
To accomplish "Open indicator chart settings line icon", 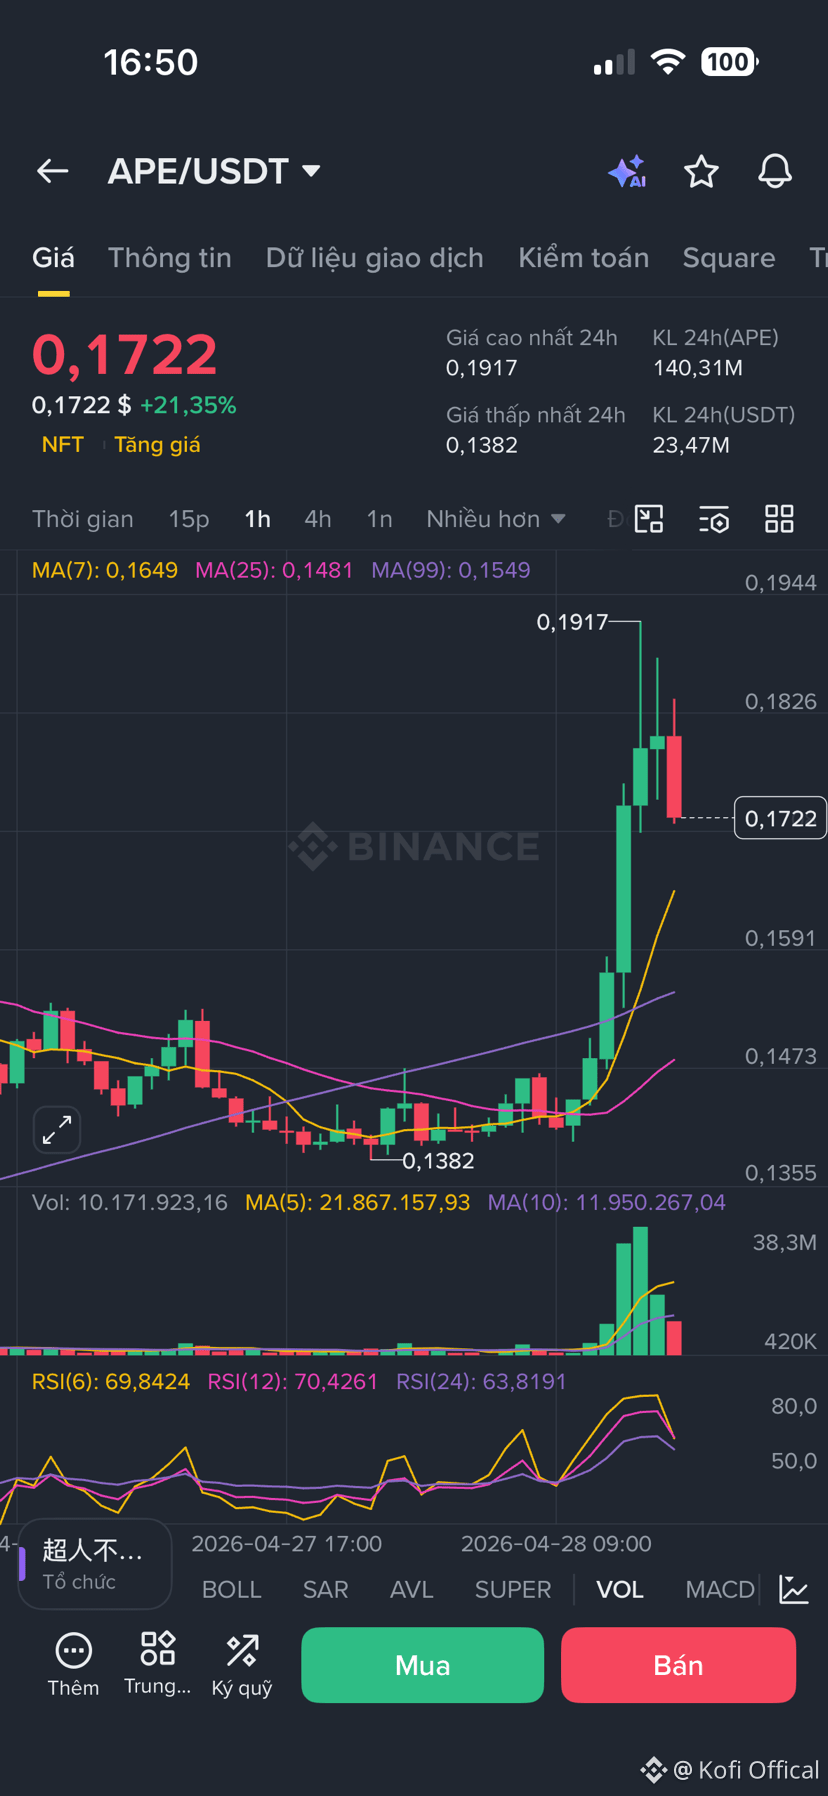I will pos(794,1589).
